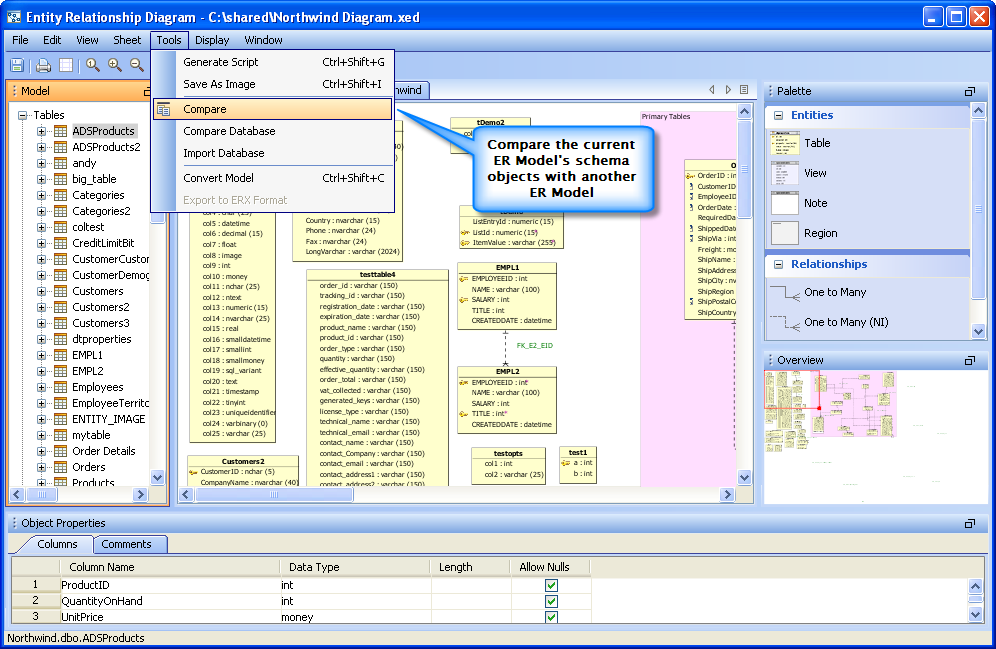Click the Zoom In toolbar icon

[x=115, y=65]
